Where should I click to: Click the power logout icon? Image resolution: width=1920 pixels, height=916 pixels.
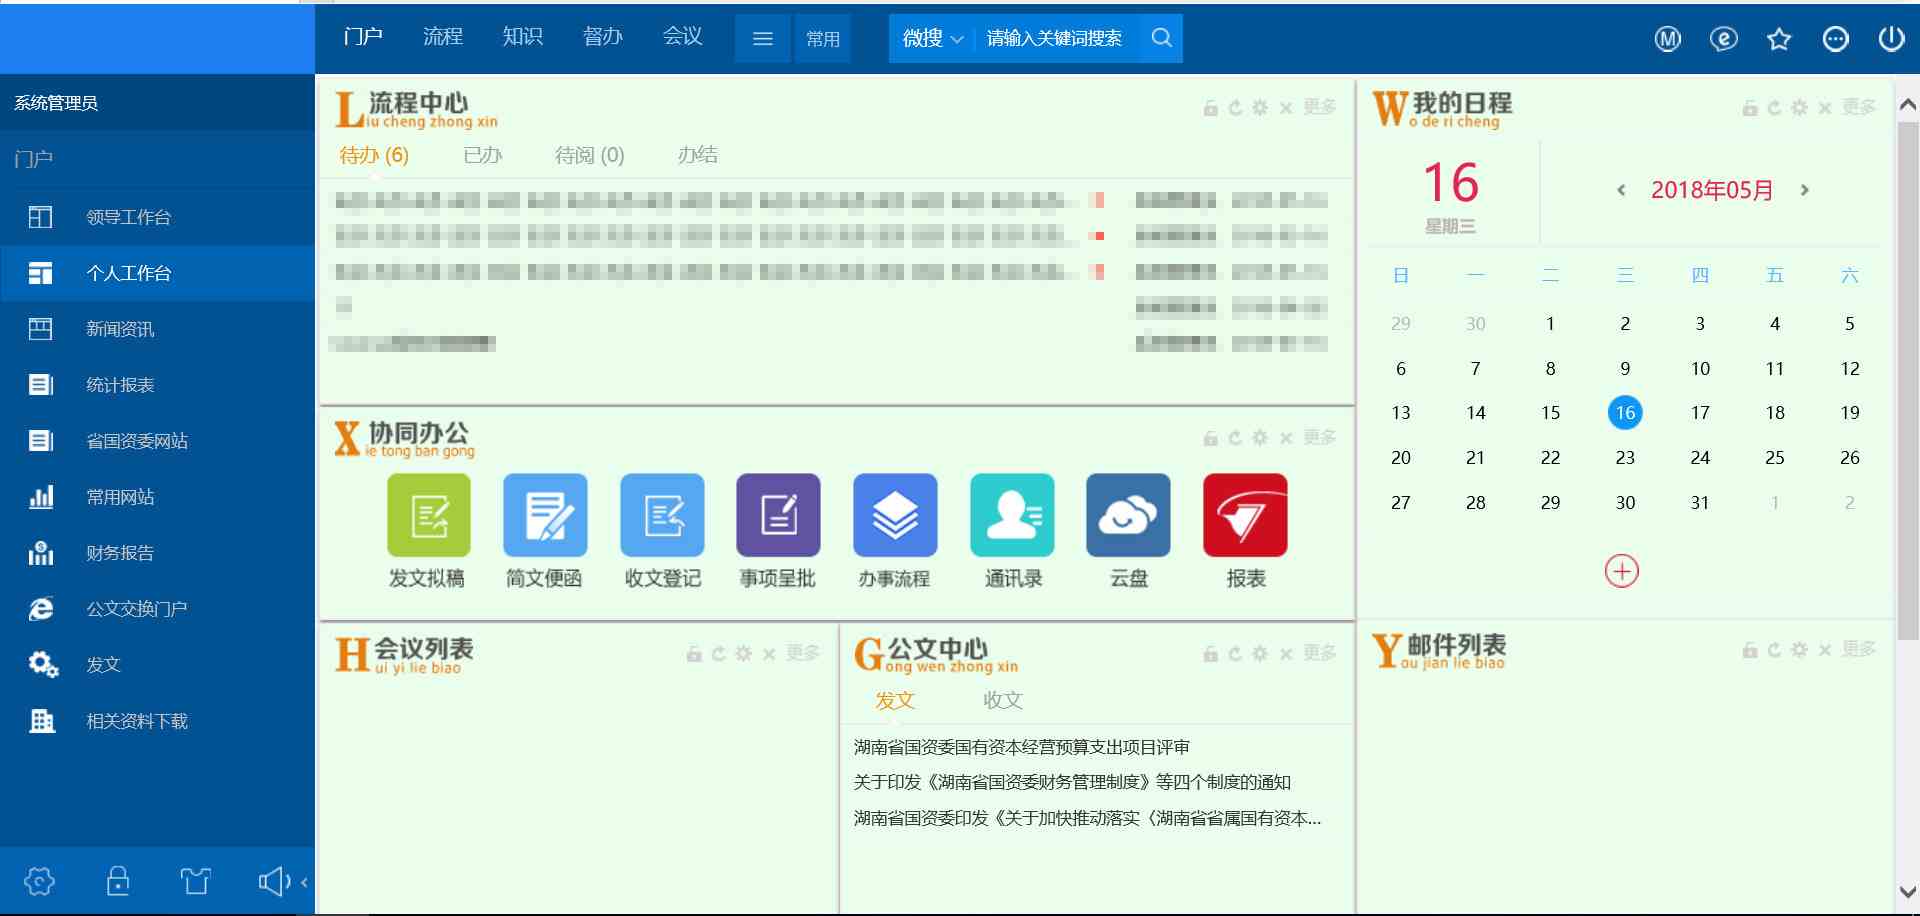click(1891, 39)
